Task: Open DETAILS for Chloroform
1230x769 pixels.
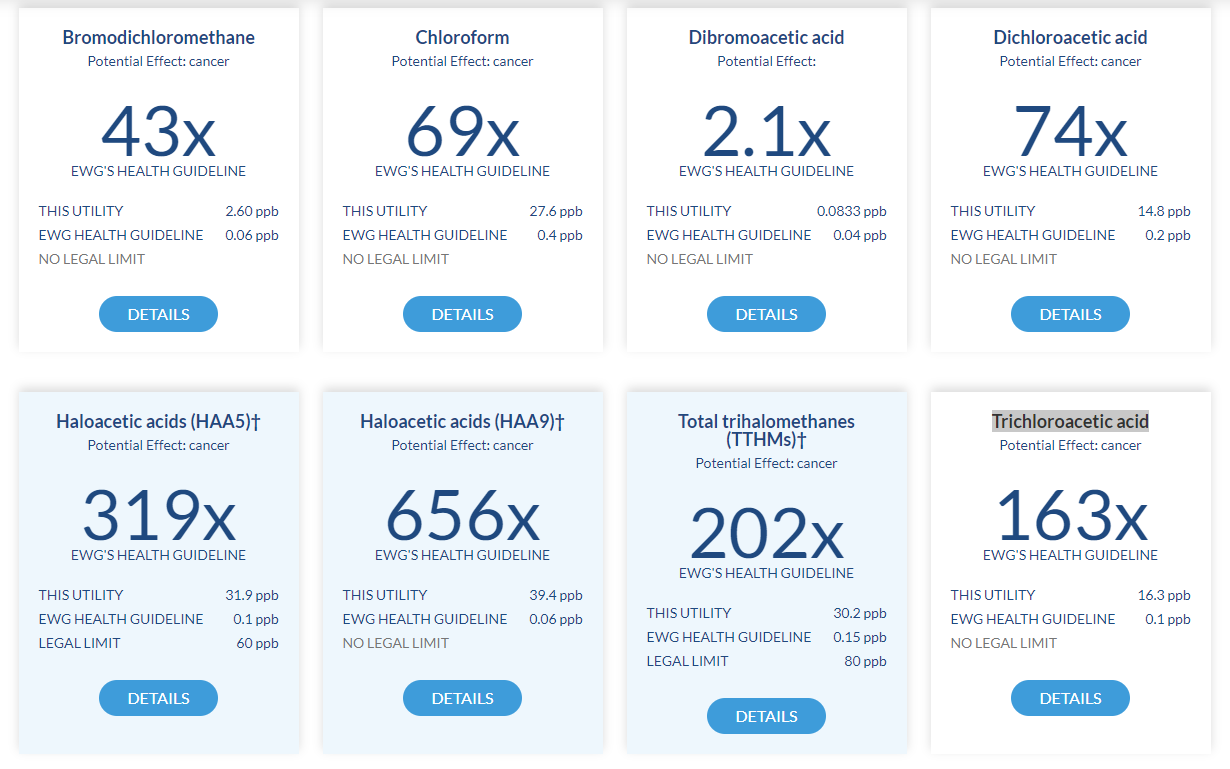Action: coord(462,314)
